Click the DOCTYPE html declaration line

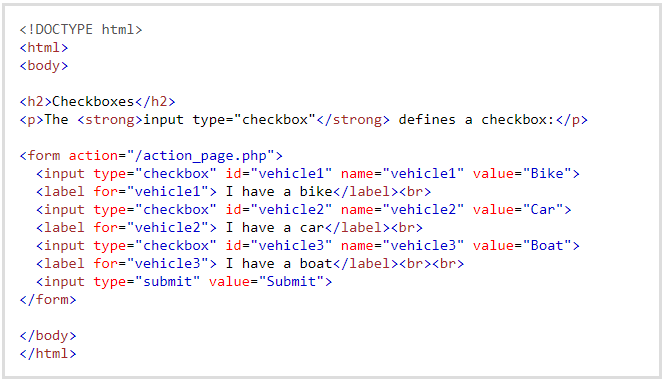[81, 29]
